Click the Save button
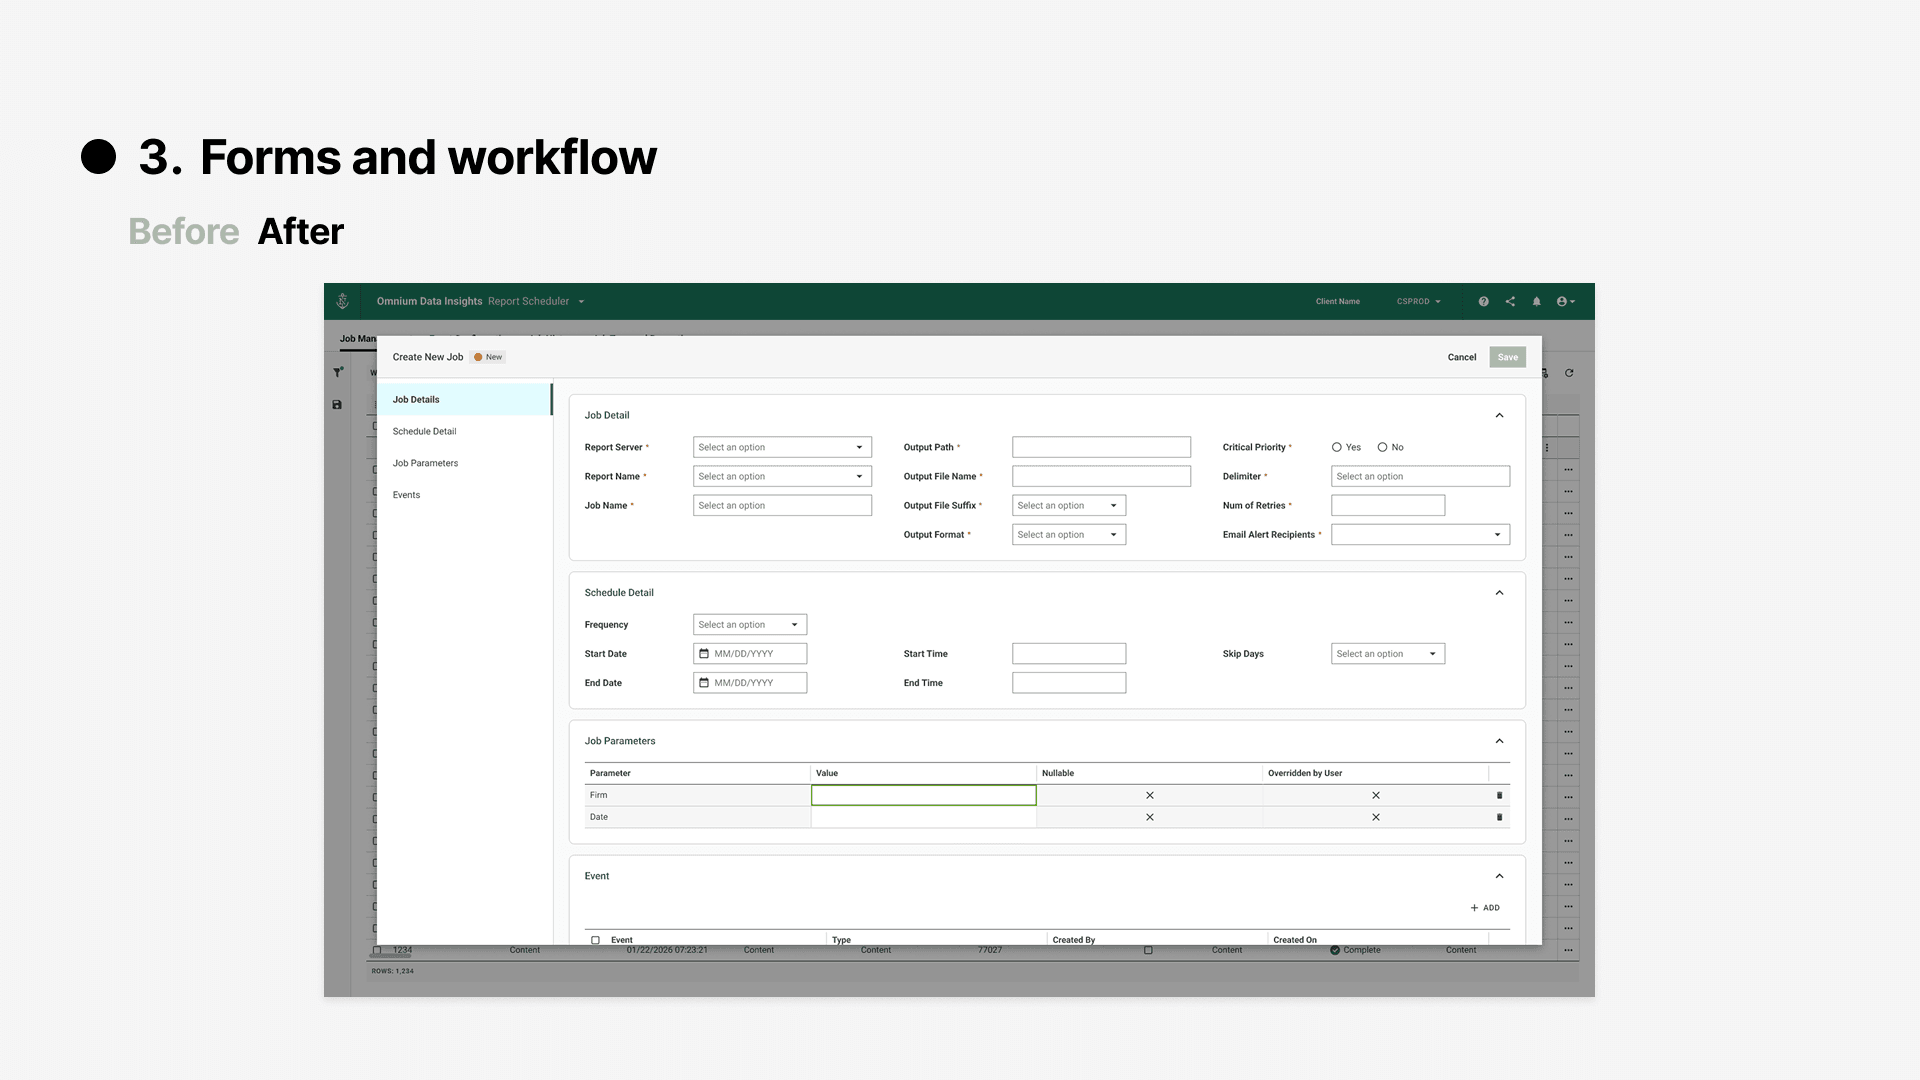The height and width of the screenshot is (1080, 1920). 1507,357
